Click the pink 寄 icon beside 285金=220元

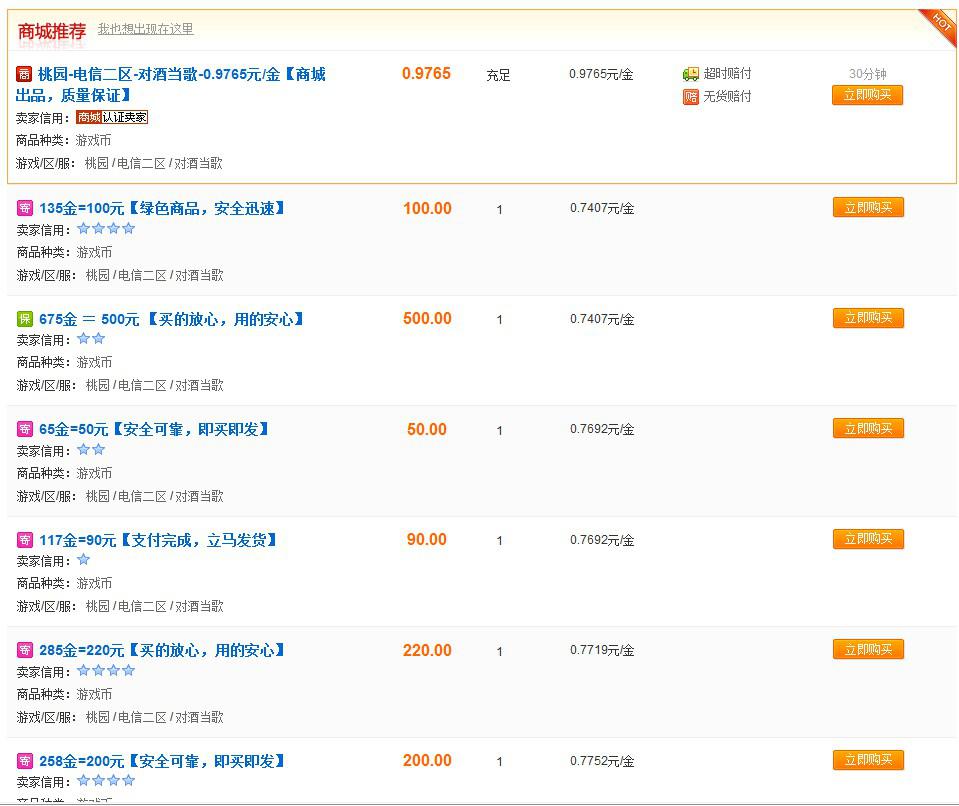pos(24,649)
